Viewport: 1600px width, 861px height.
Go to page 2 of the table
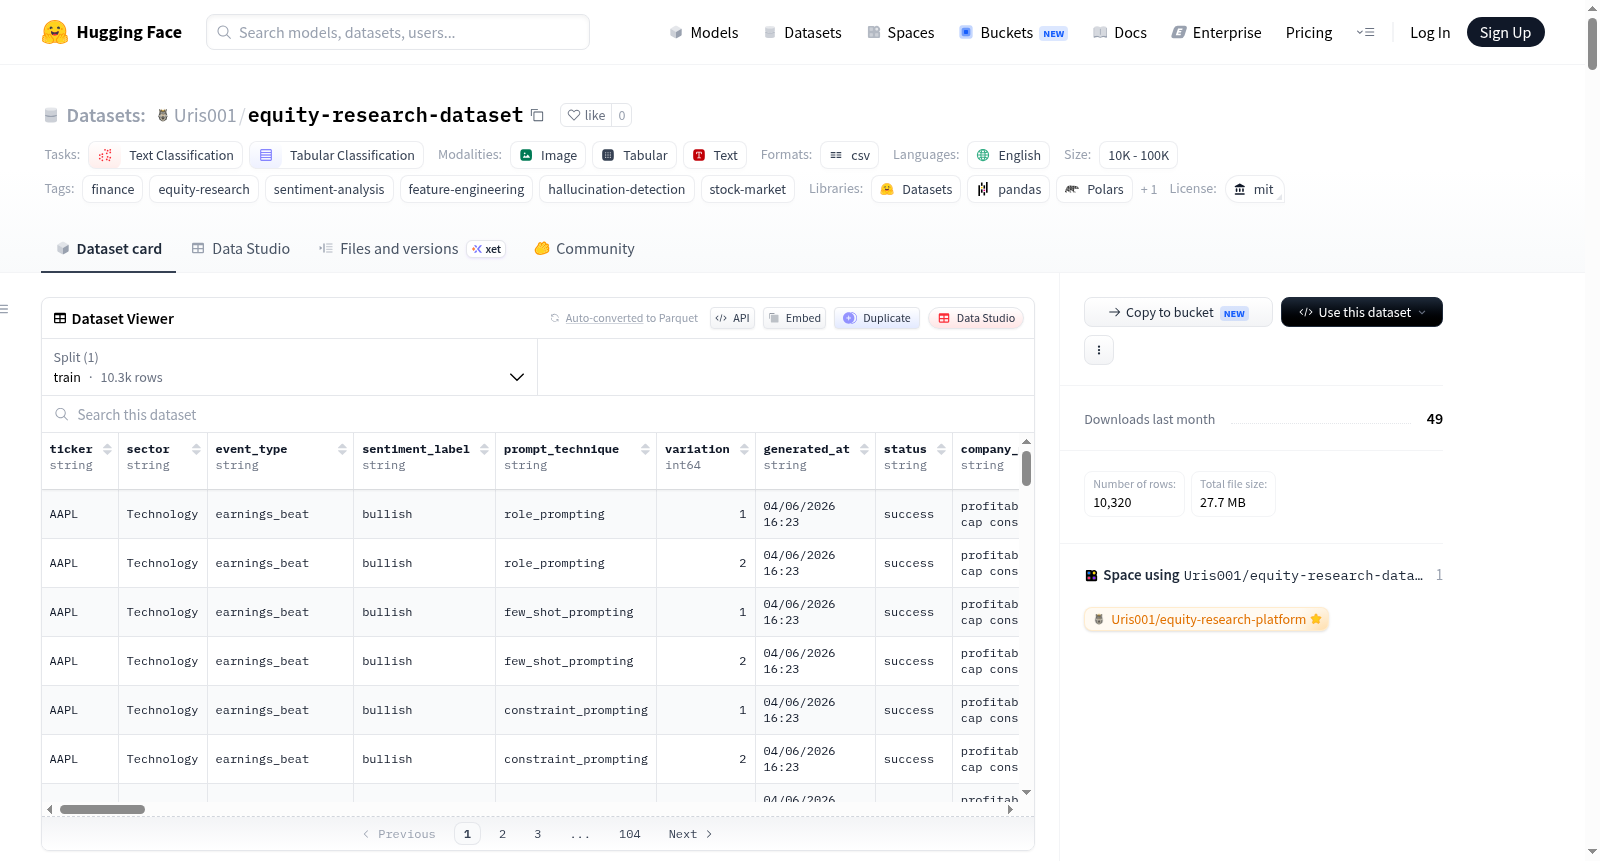pos(502,834)
